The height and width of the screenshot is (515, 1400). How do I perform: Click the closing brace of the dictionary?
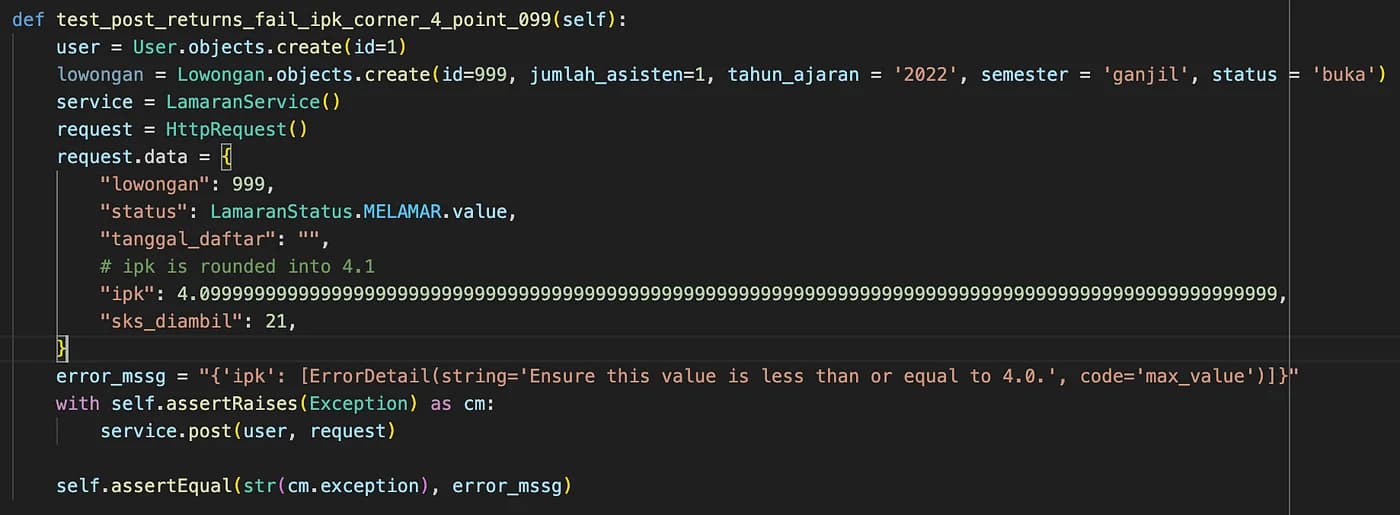(x=62, y=348)
